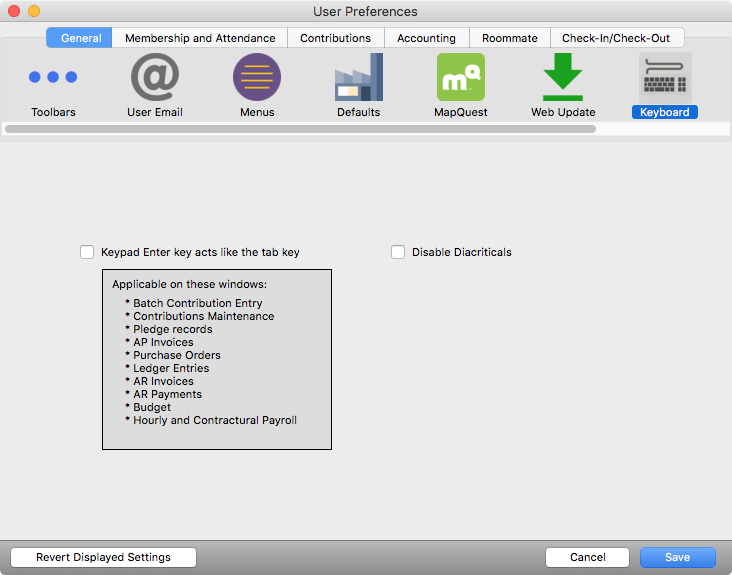Click the Defaults factory icon

coord(358,78)
